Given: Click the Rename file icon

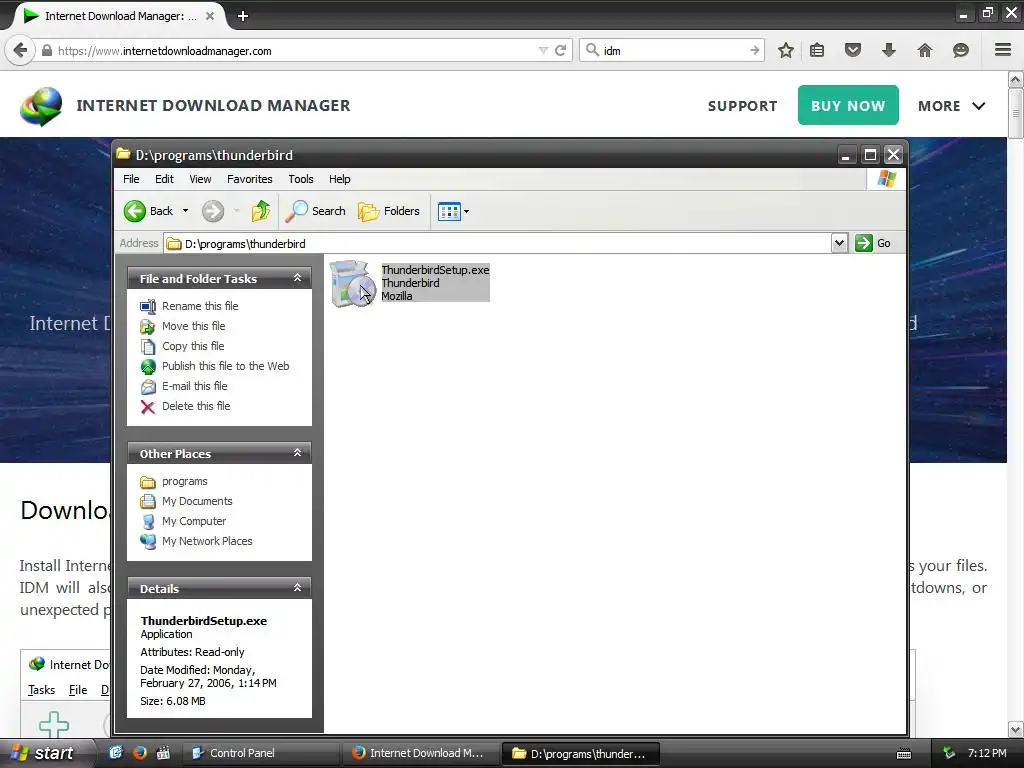Looking at the screenshot, I should (148, 306).
